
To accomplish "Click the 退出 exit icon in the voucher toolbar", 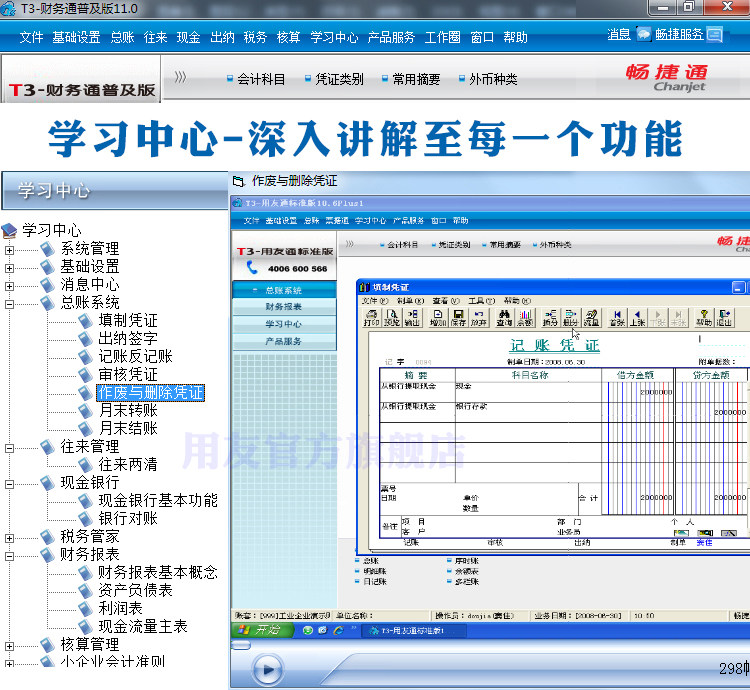I will point(724,318).
